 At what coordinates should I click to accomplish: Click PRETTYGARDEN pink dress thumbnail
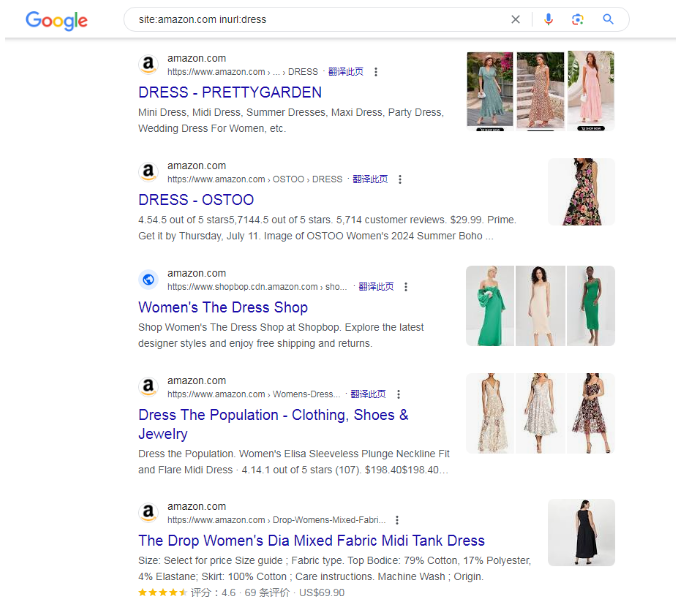click(x=591, y=91)
